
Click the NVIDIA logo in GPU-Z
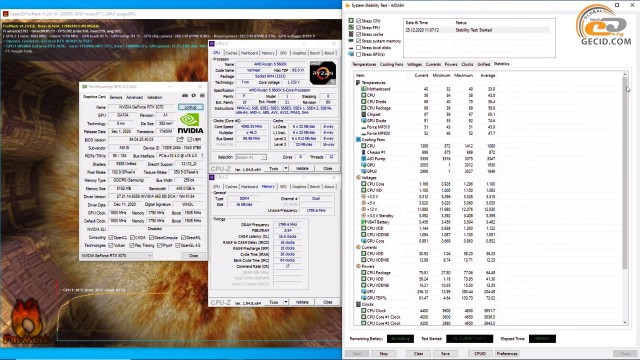[x=190, y=123]
